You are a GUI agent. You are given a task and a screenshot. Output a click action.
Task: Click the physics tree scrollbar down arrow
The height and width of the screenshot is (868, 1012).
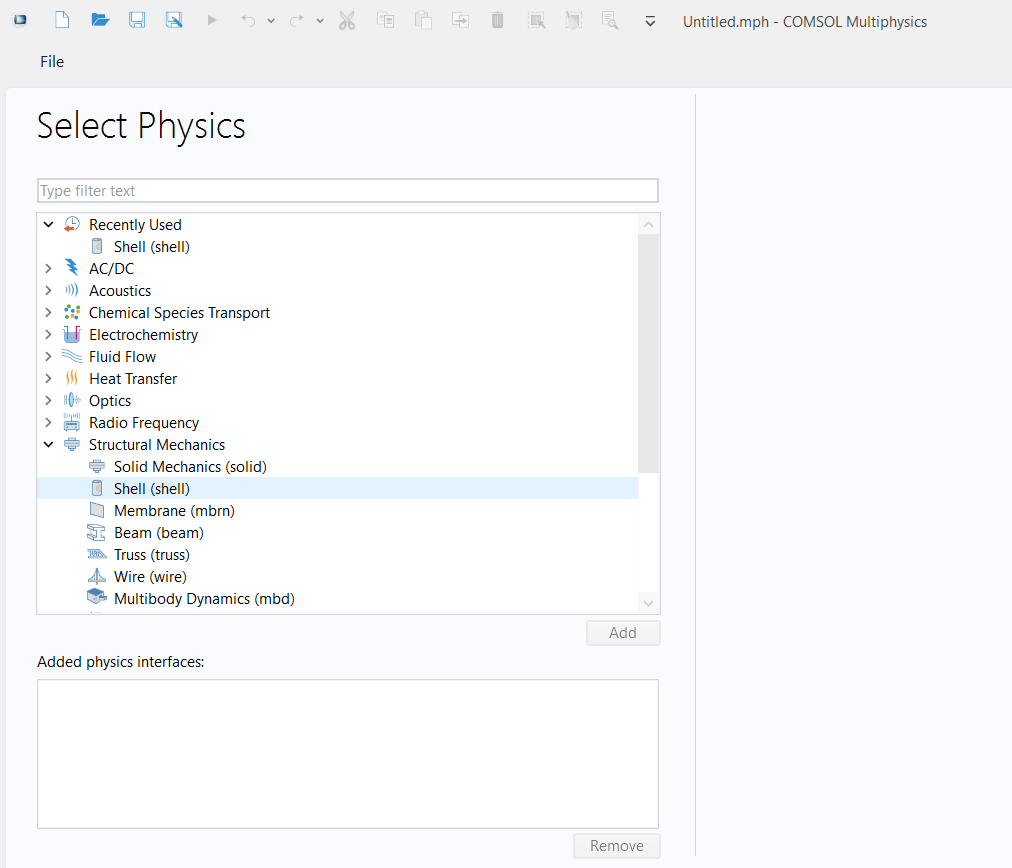coord(649,603)
